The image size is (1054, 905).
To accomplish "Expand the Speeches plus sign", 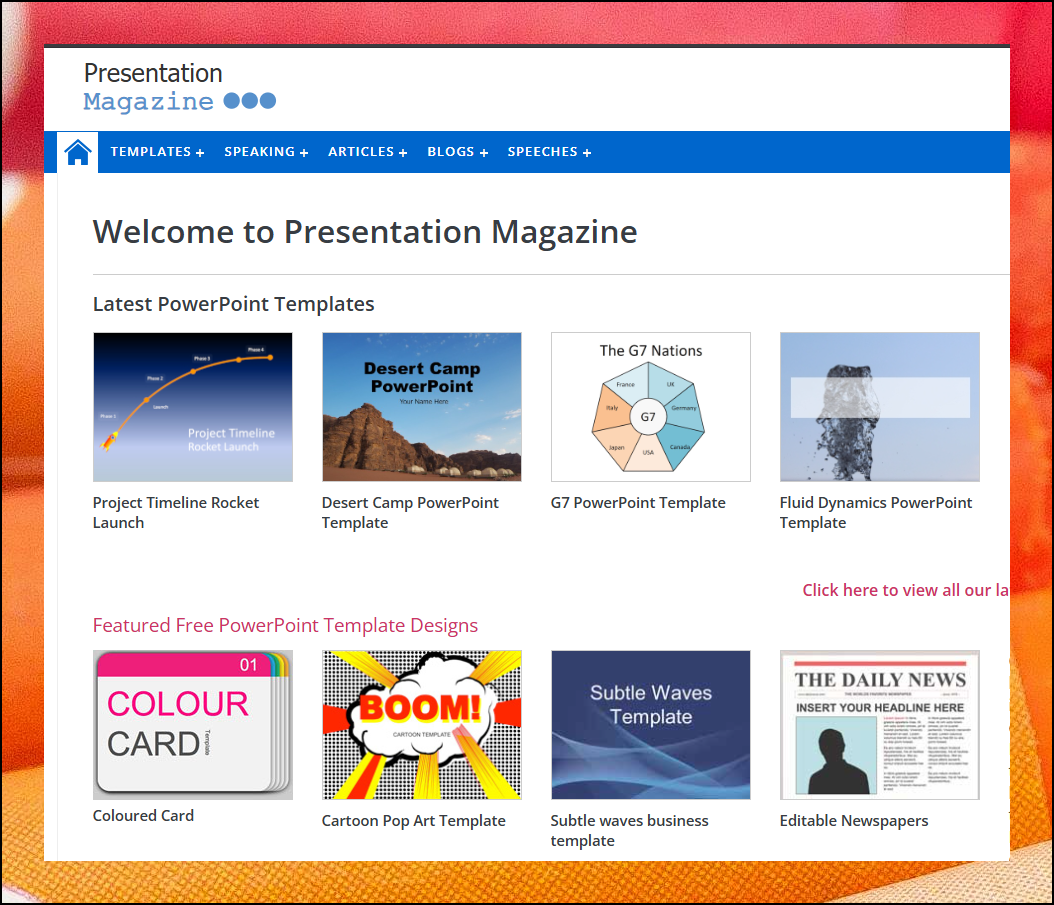I will click(587, 153).
